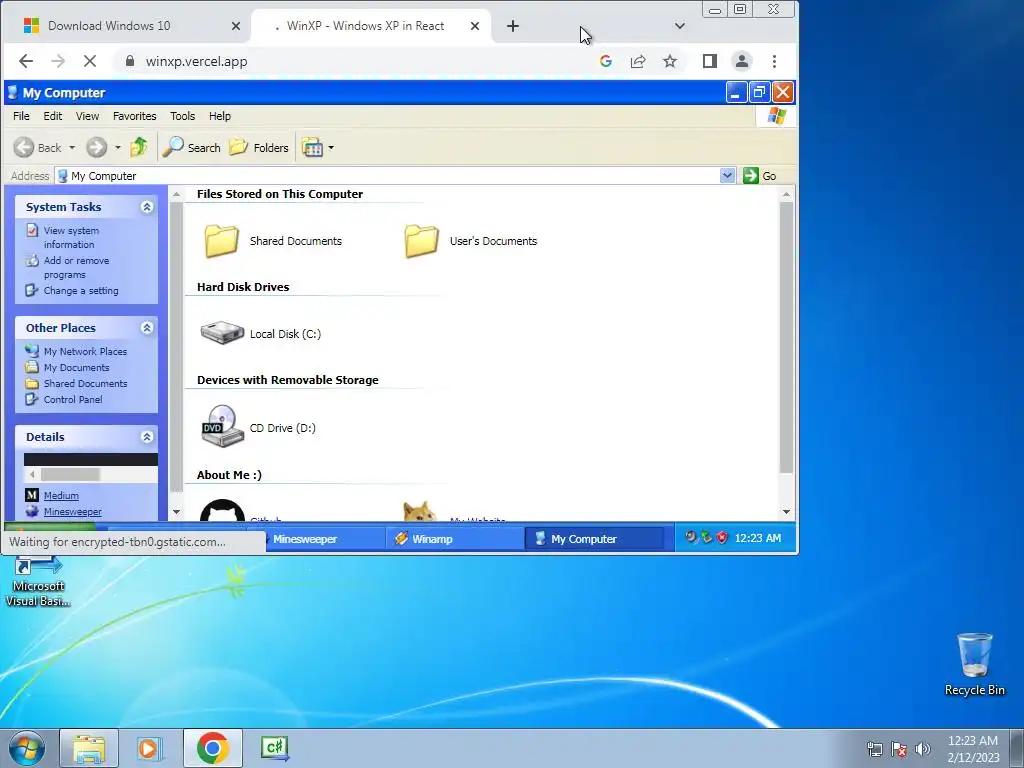Open the Shared Documents folder icon
This screenshot has width=1024, height=768.
point(221,240)
